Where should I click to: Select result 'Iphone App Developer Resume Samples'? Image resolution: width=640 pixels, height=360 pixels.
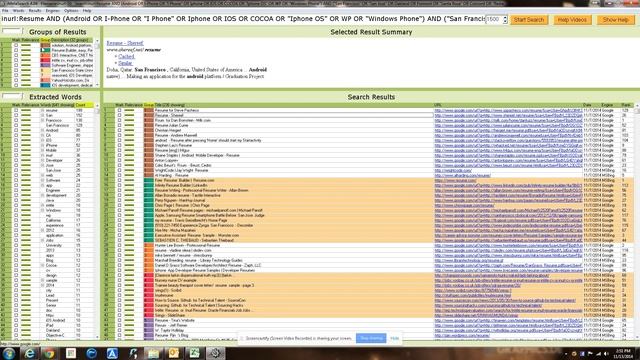(x=205, y=270)
